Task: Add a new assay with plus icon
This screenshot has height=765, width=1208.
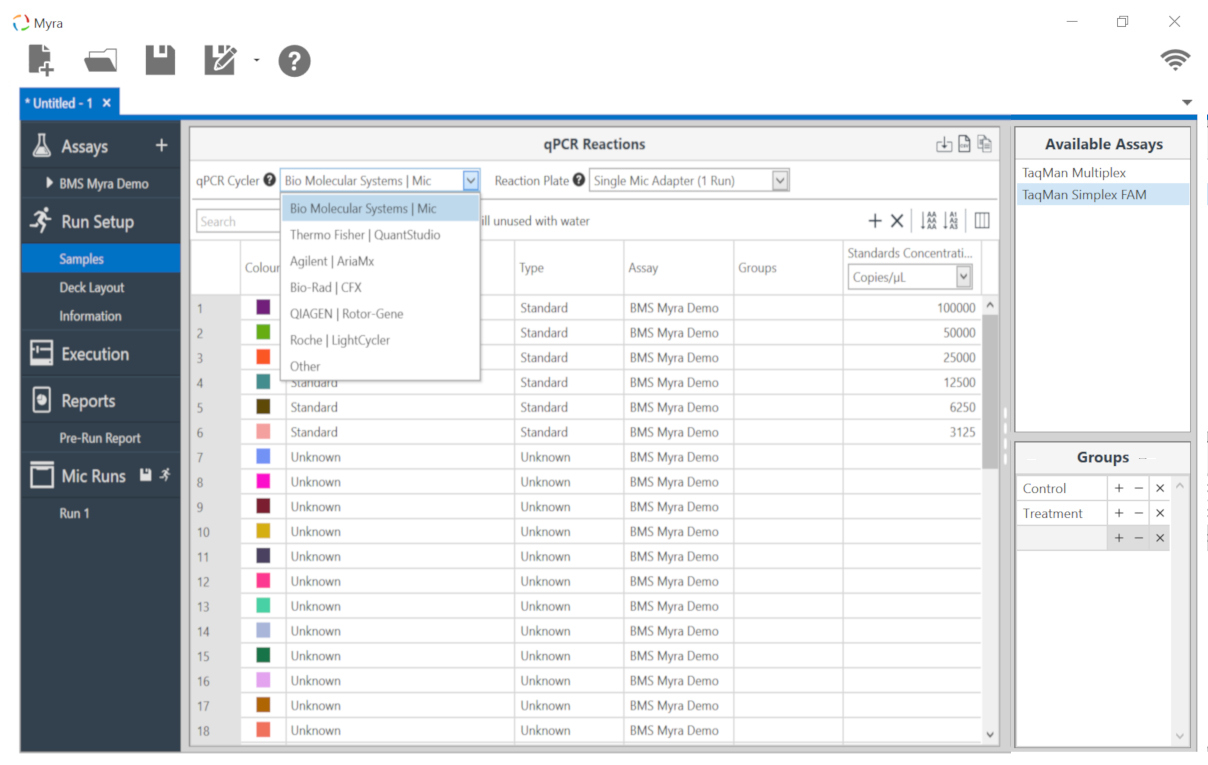Action: click(x=161, y=146)
